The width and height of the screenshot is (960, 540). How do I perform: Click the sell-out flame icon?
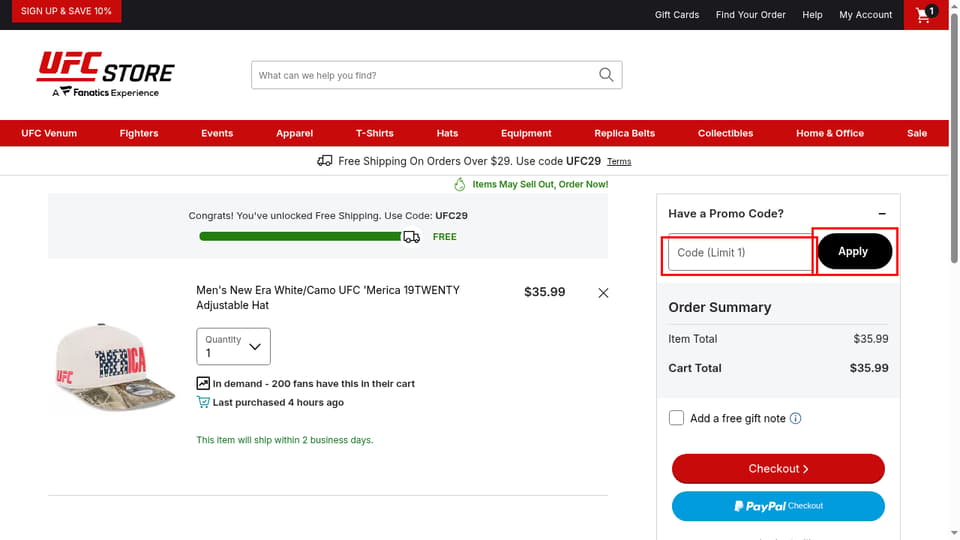click(x=460, y=184)
